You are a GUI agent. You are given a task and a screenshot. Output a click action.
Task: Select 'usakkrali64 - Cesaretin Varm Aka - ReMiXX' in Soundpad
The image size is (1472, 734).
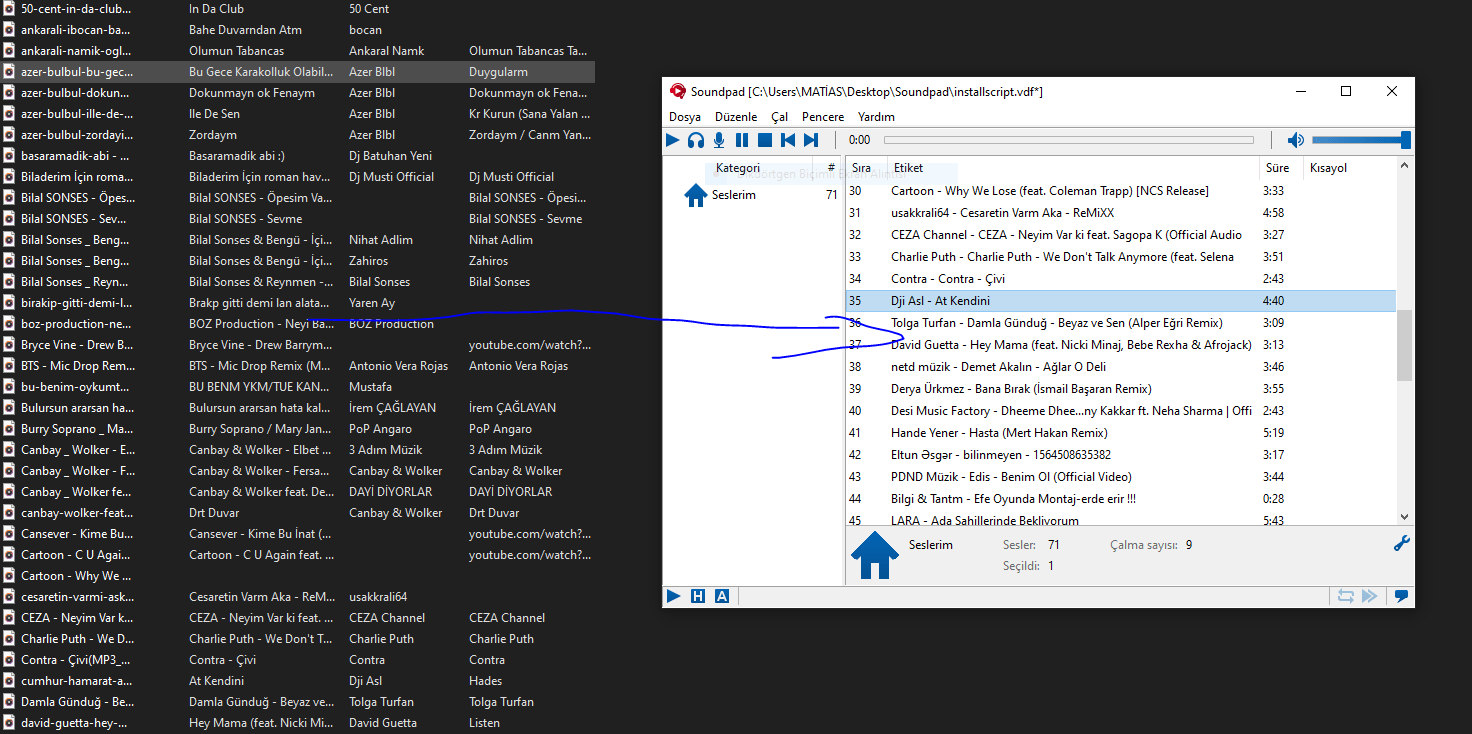point(1121,213)
